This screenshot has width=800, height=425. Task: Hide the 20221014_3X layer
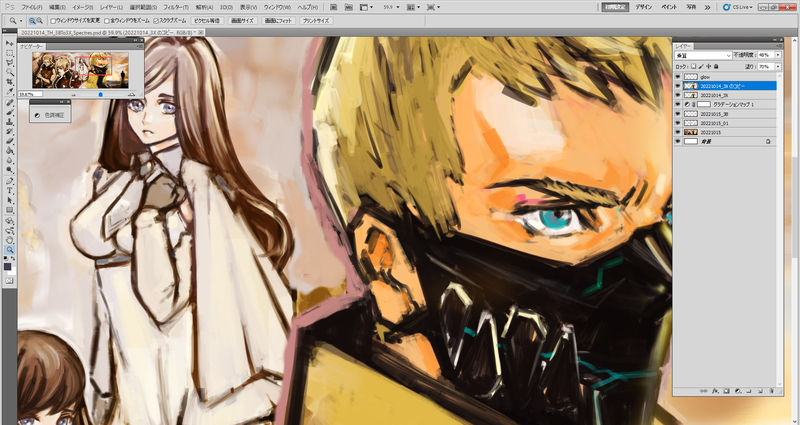(678, 95)
